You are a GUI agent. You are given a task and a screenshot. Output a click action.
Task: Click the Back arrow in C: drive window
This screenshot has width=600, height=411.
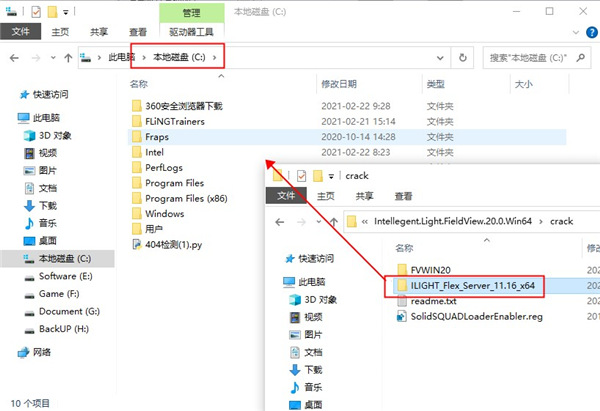(13, 59)
